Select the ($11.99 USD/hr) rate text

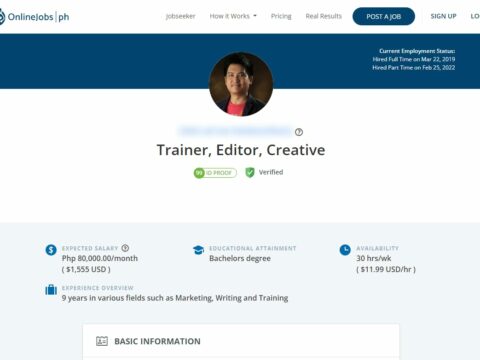[x=386, y=269]
